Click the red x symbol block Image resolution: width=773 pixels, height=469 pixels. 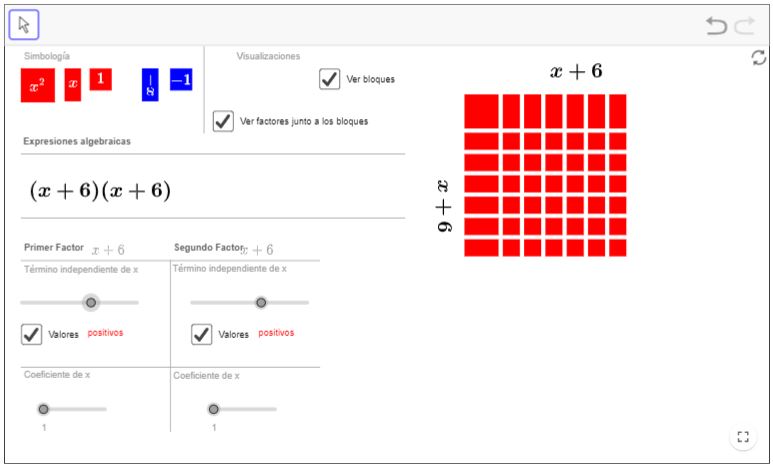click(x=72, y=85)
